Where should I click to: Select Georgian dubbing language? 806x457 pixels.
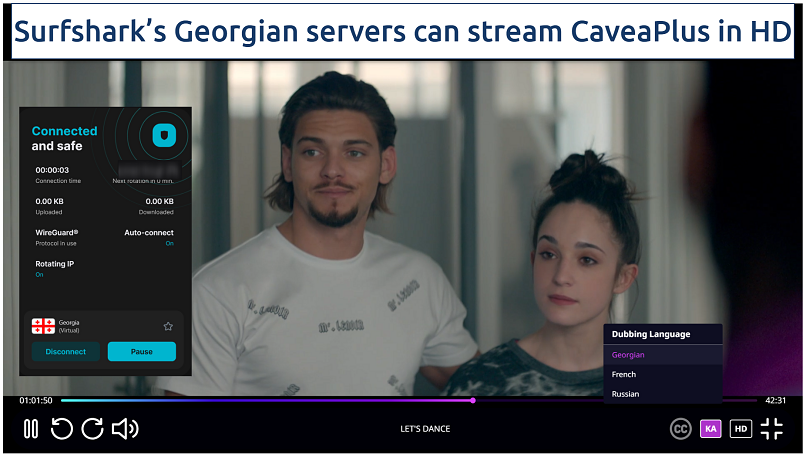click(x=663, y=355)
